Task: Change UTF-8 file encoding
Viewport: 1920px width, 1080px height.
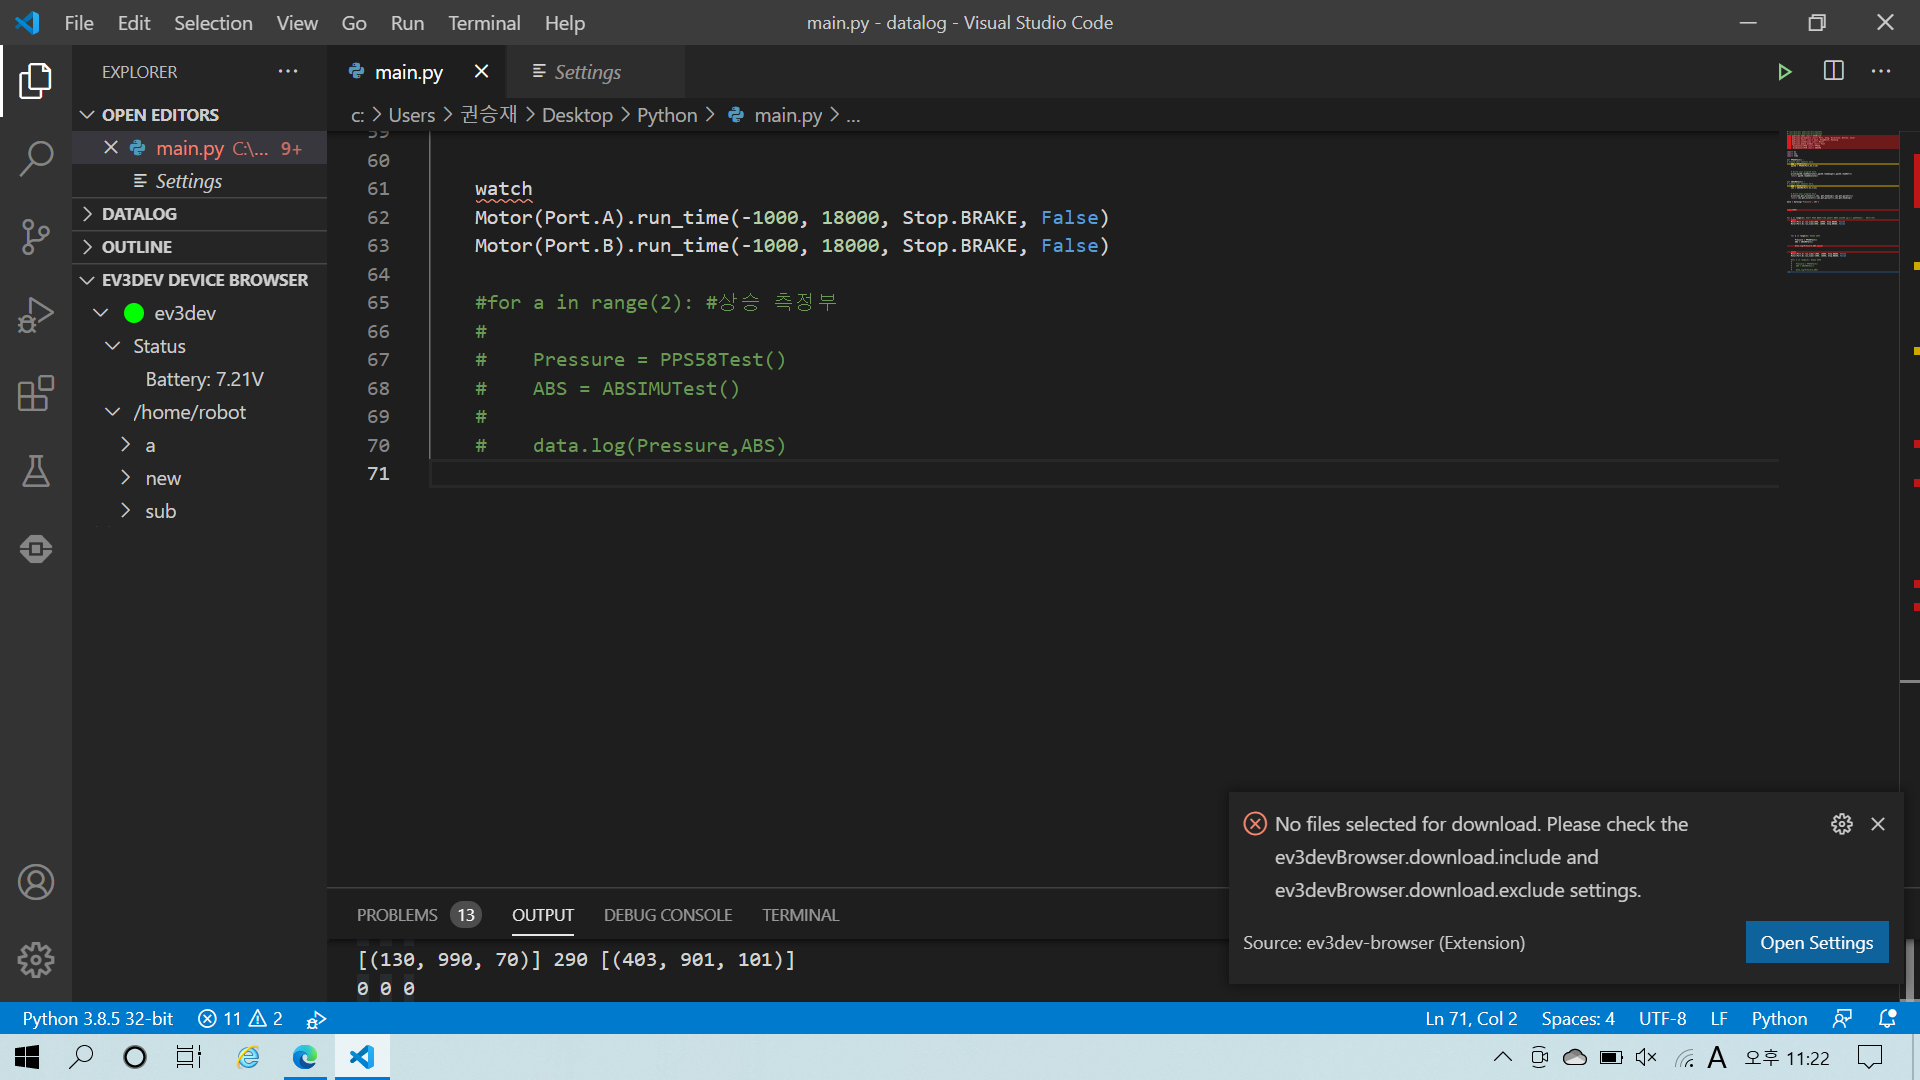Action: [x=1662, y=1018]
